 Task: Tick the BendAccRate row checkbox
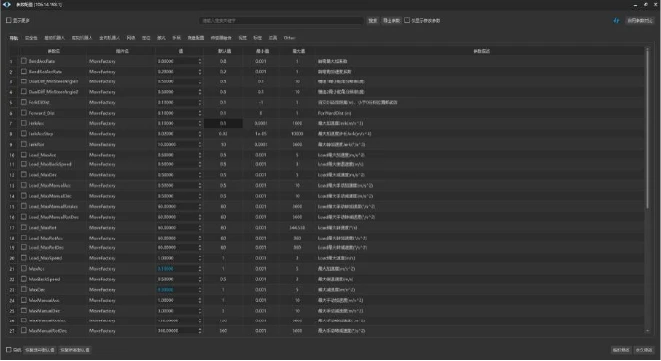(24, 61)
